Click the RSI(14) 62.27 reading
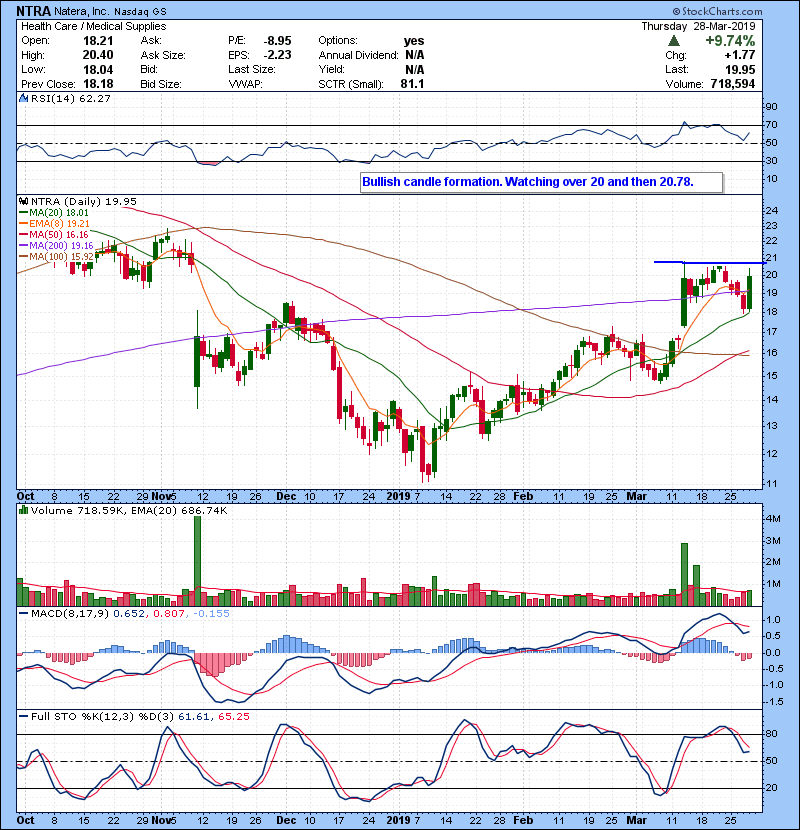Image resolution: width=800 pixels, height=830 pixels. click(x=71, y=98)
